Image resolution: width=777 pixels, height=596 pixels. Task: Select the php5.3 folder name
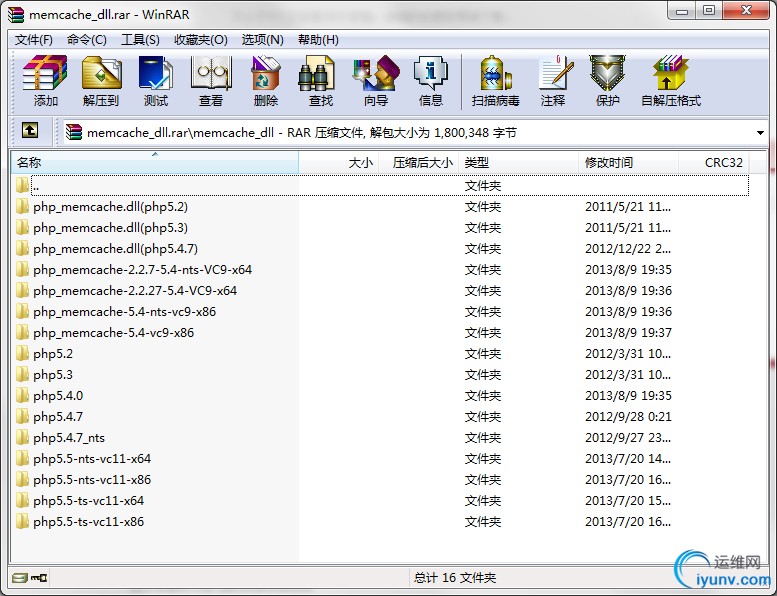(53, 375)
